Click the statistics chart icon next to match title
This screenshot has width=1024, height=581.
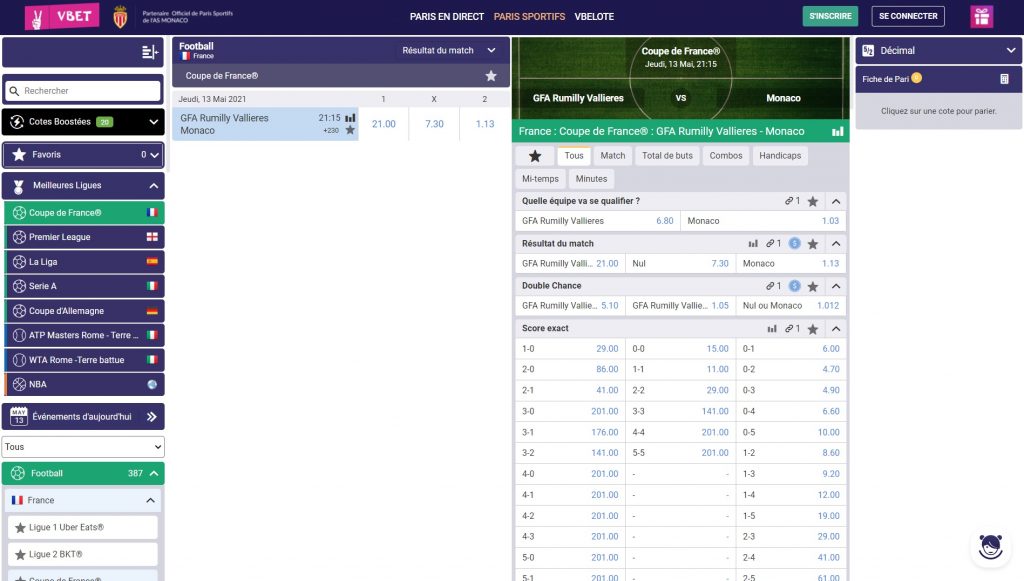click(838, 131)
